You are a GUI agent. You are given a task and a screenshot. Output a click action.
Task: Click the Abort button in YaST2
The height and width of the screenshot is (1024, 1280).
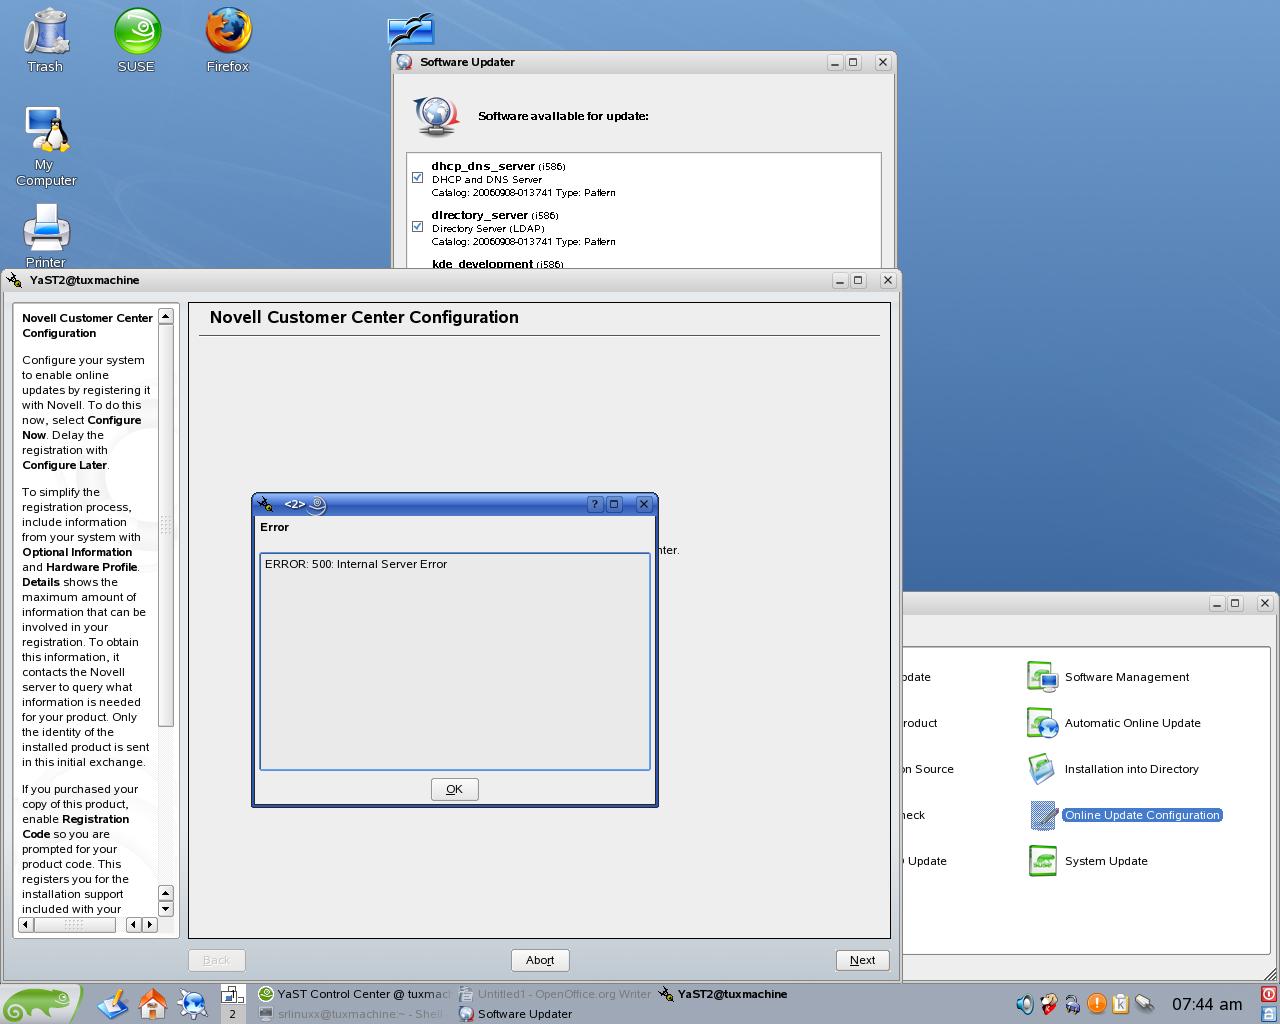(x=540, y=960)
